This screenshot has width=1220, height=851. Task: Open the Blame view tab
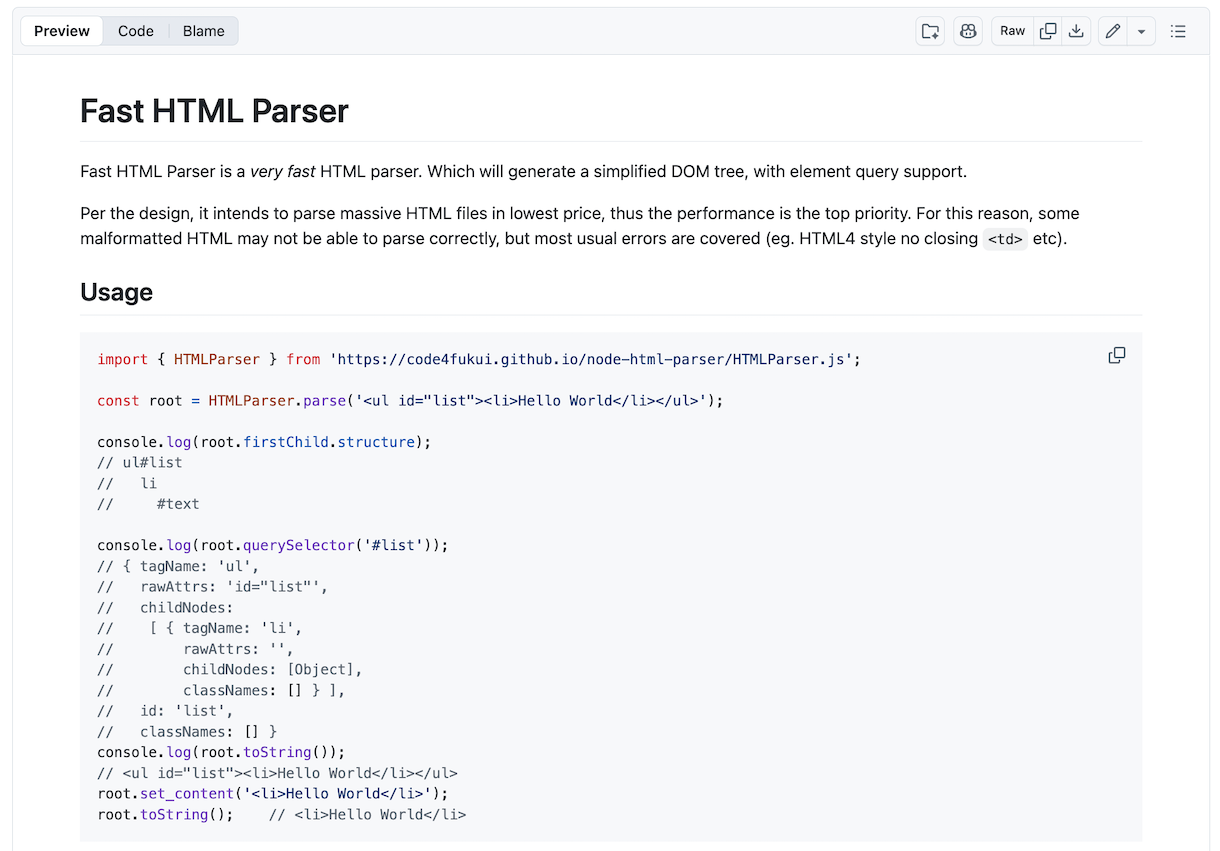click(x=203, y=31)
